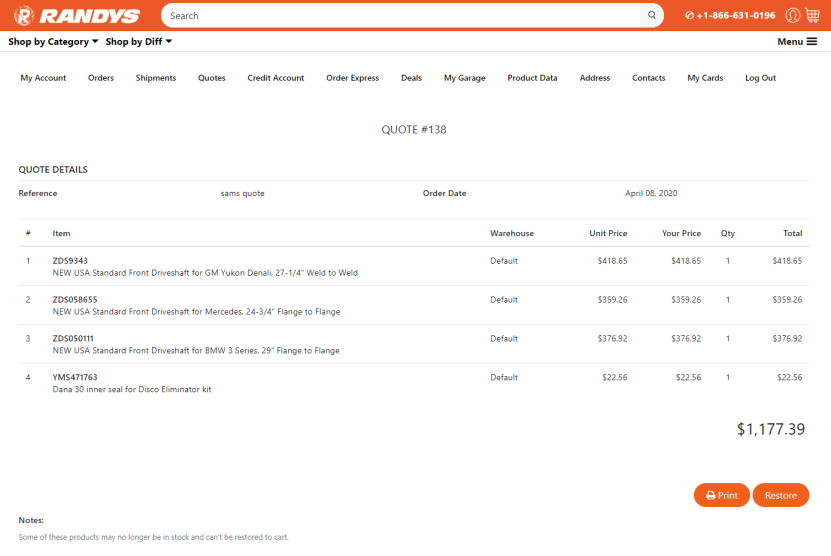Open the Shipments tab
This screenshot has height=556, width=831.
(x=156, y=78)
